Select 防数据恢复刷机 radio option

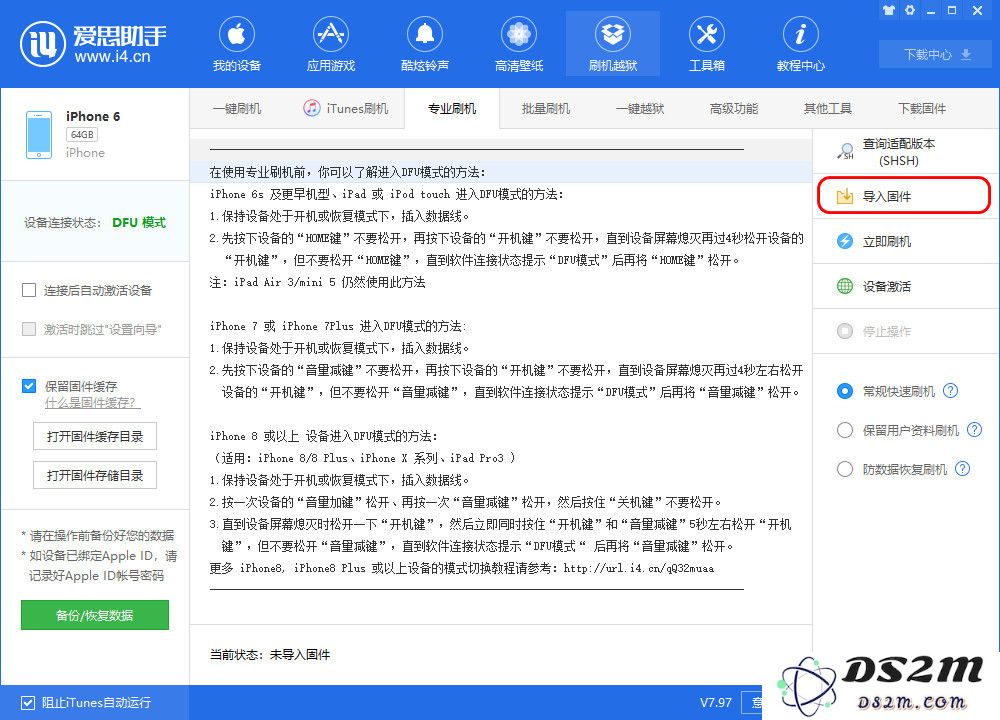point(844,469)
